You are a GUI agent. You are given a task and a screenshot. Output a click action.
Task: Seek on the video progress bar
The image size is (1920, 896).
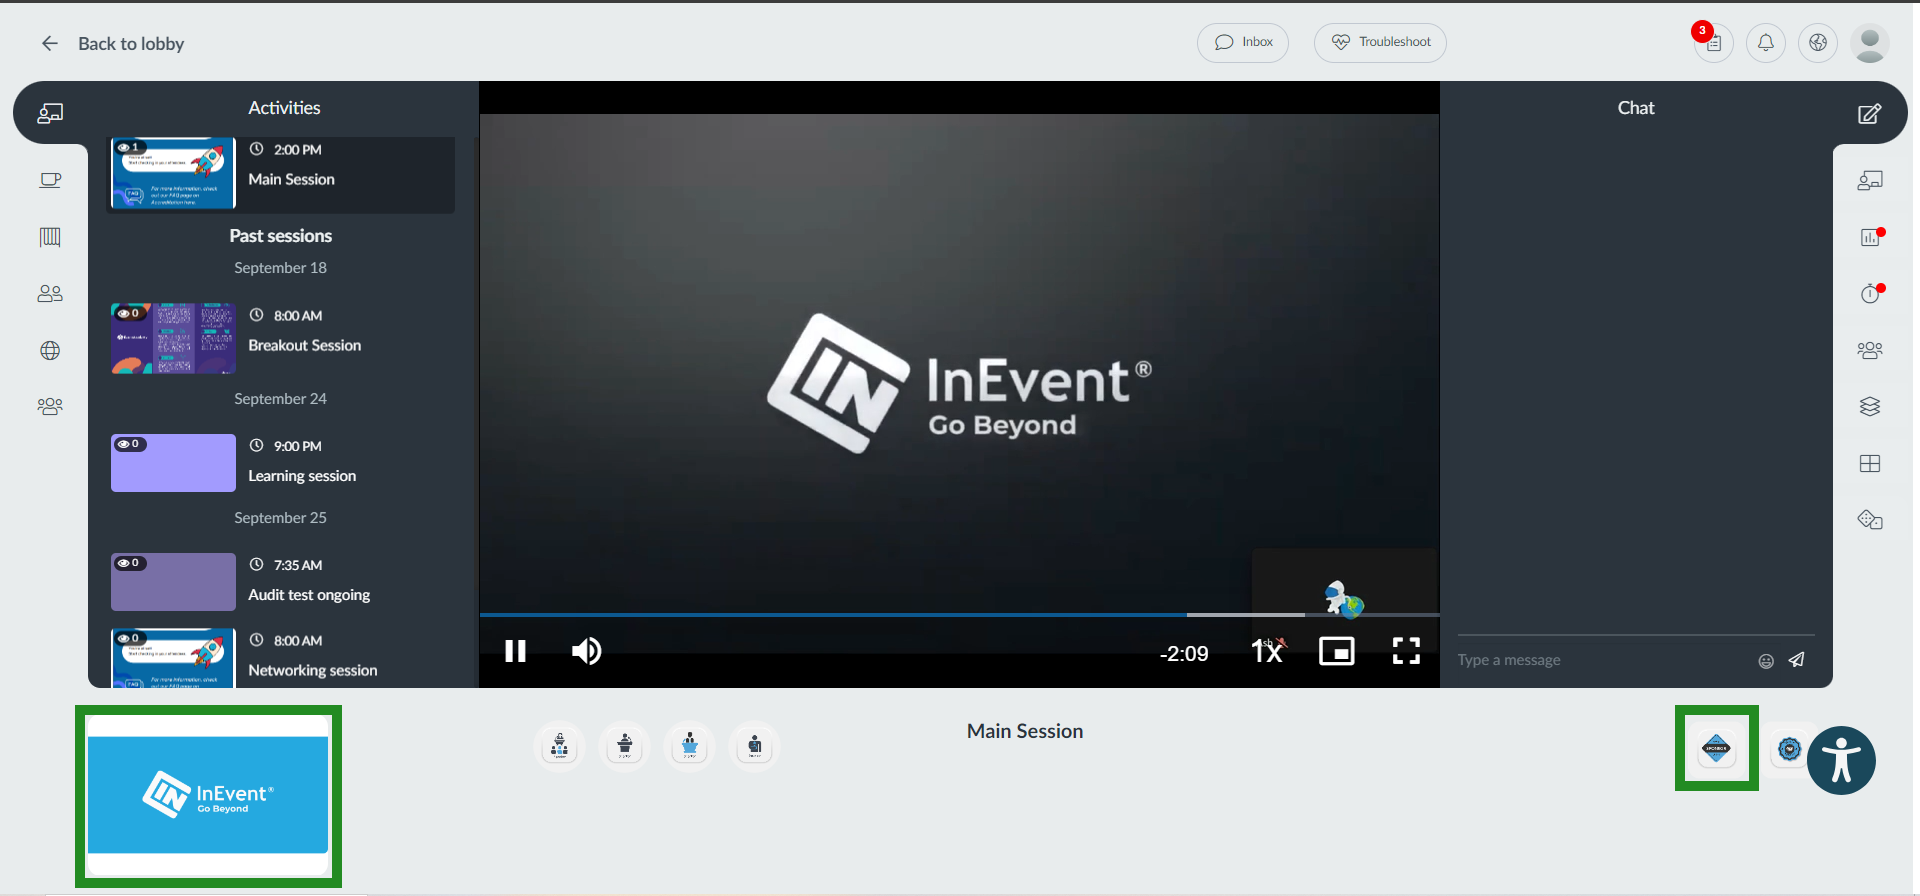959,614
